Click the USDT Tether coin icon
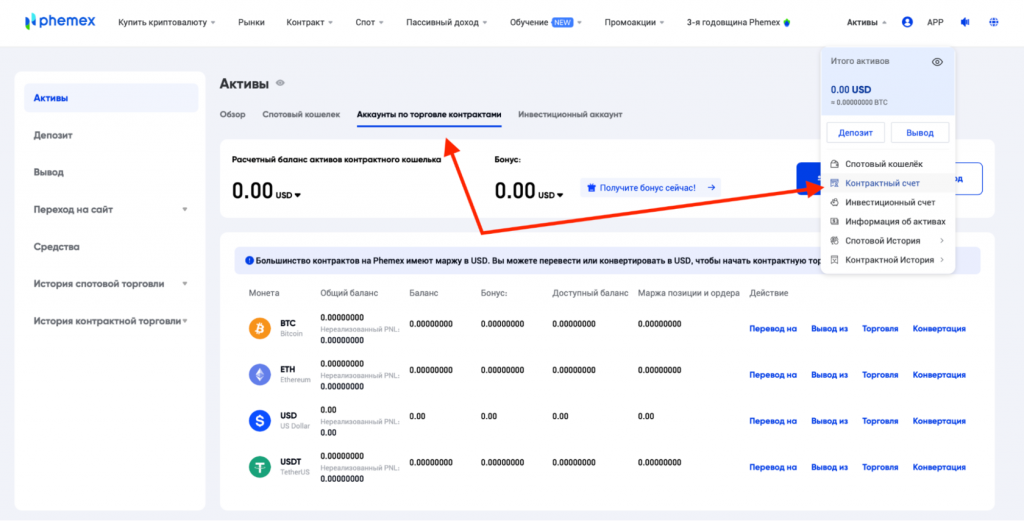1024x521 pixels. (260, 467)
